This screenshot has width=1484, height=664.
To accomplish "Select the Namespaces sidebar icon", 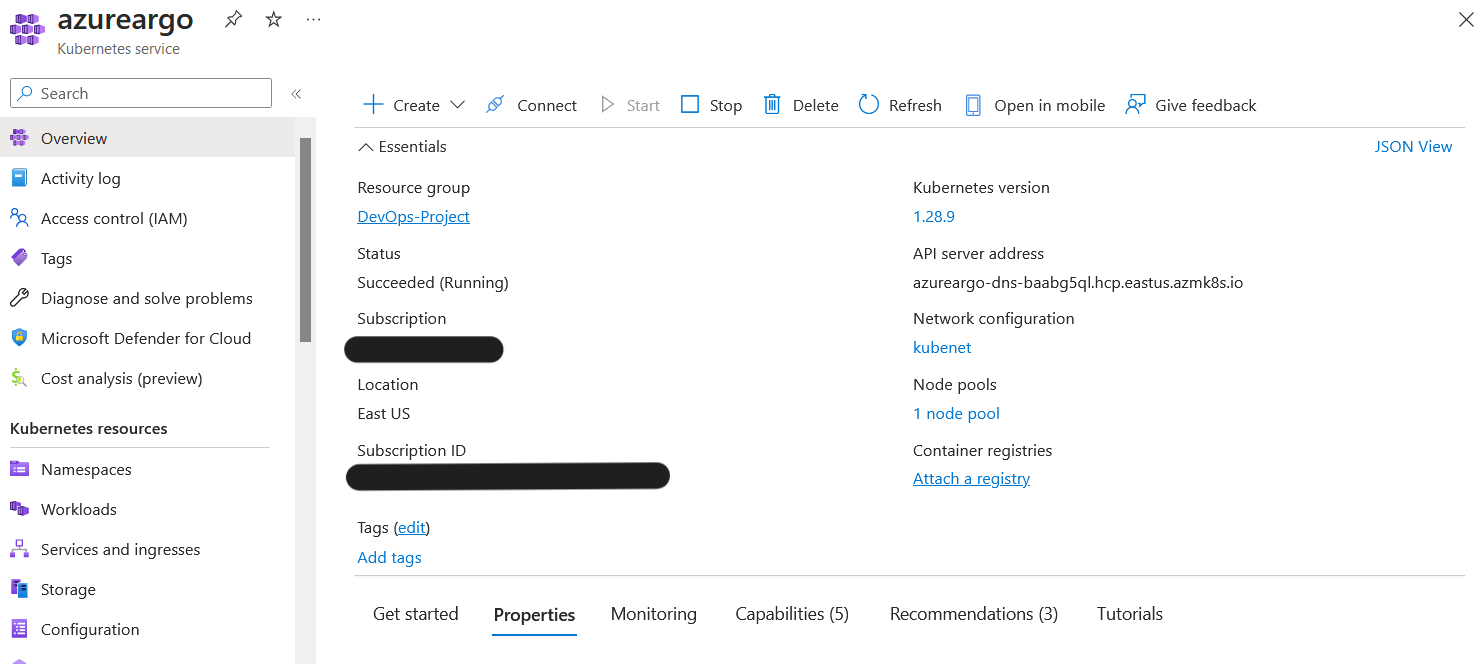I will (20, 469).
